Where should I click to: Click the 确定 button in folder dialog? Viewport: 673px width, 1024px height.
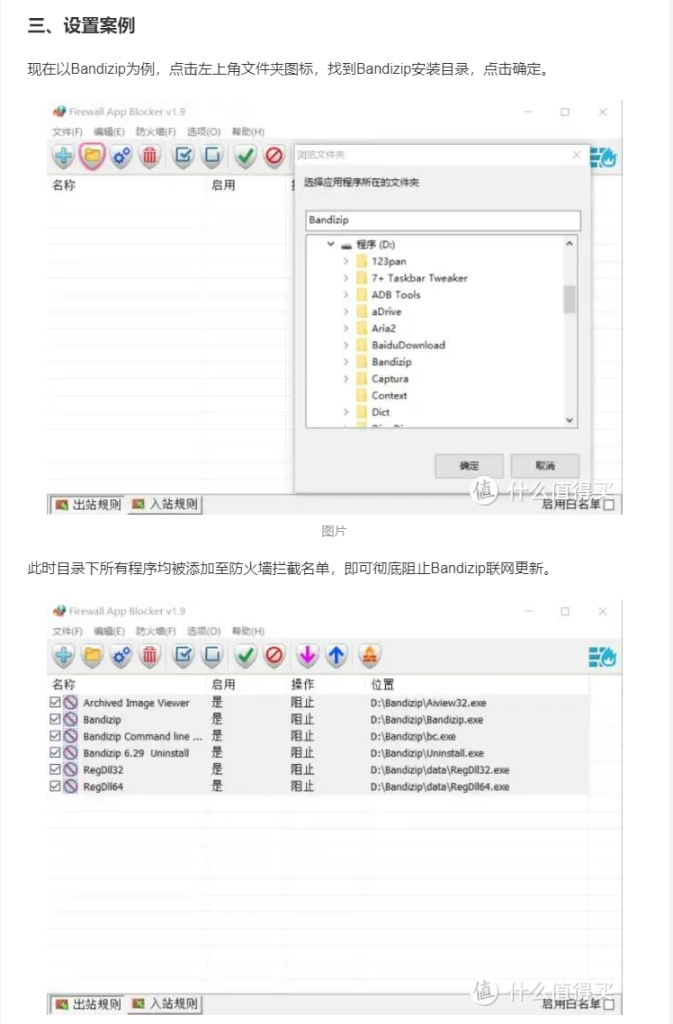point(468,466)
